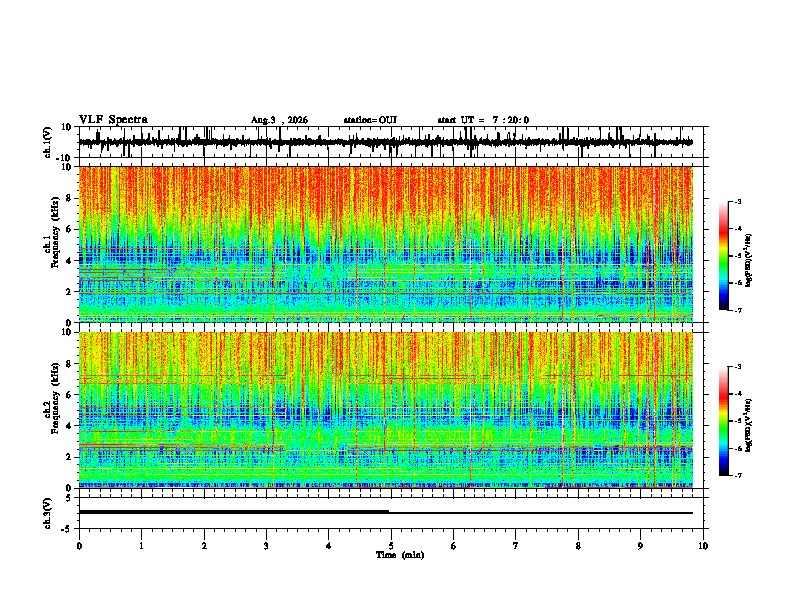Click time-axis tick label "9"
792x612 pixels.
point(640,546)
